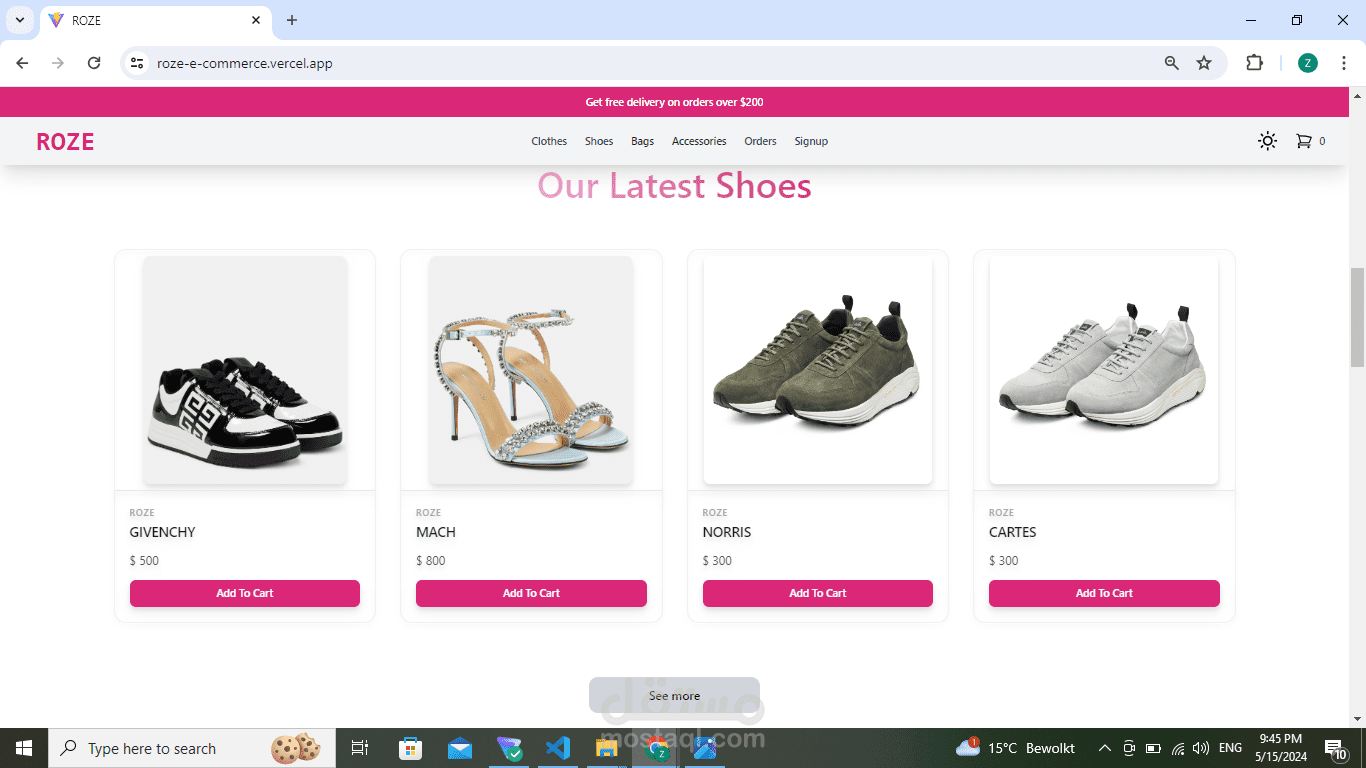Image resolution: width=1366 pixels, height=768 pixels.
Task: Click the browser forward arrow
Action: pyautogui.click(x=58, y=63)
